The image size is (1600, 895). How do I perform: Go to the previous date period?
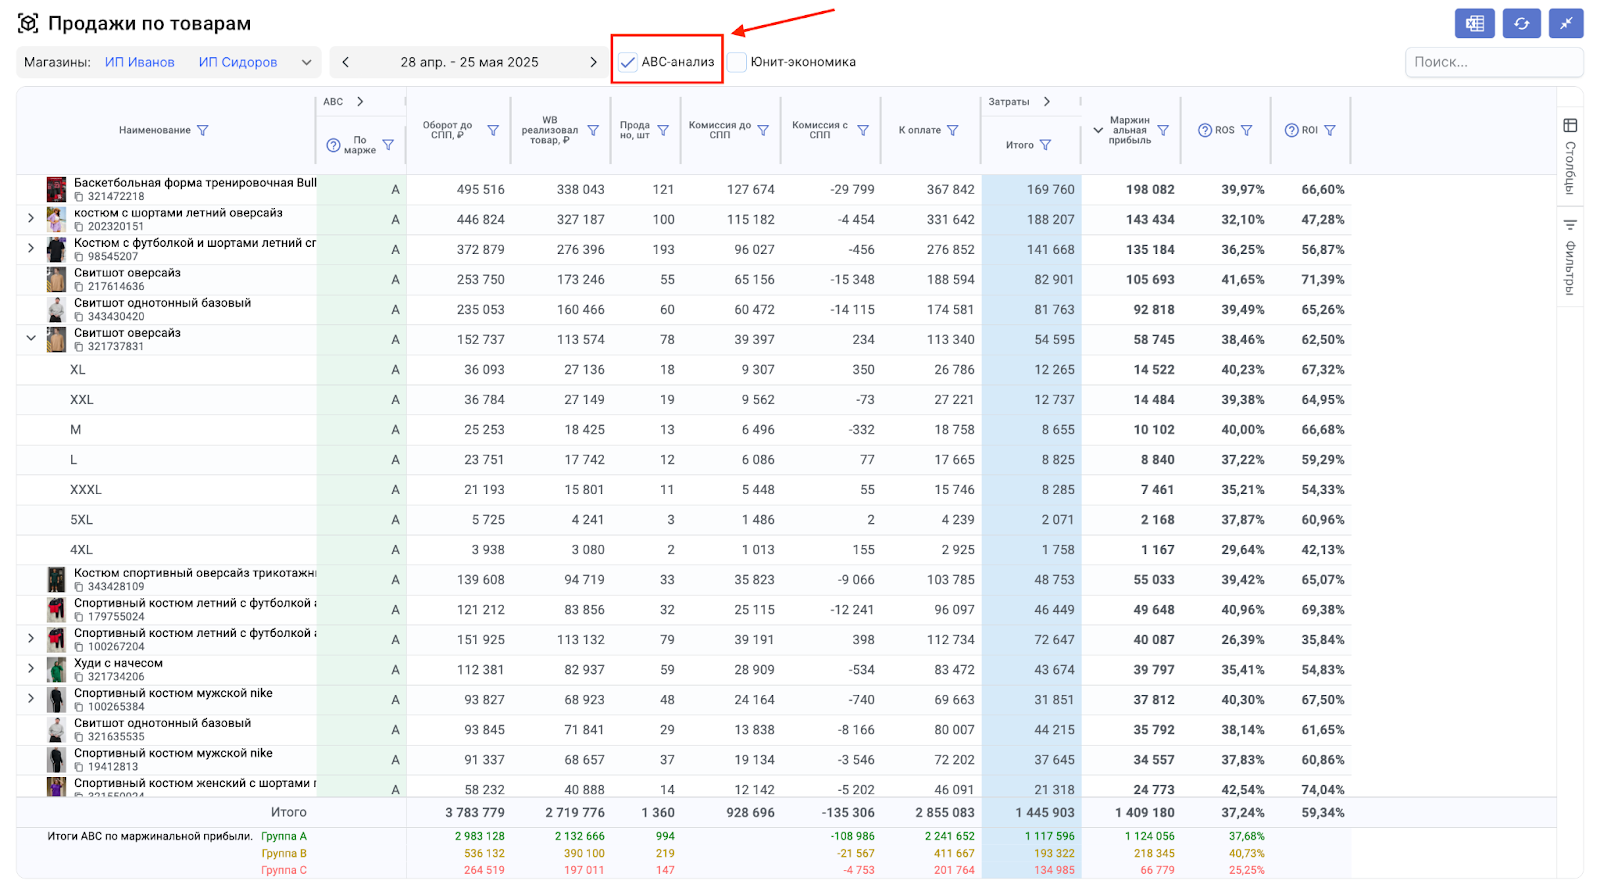click(x=346, y=62)
